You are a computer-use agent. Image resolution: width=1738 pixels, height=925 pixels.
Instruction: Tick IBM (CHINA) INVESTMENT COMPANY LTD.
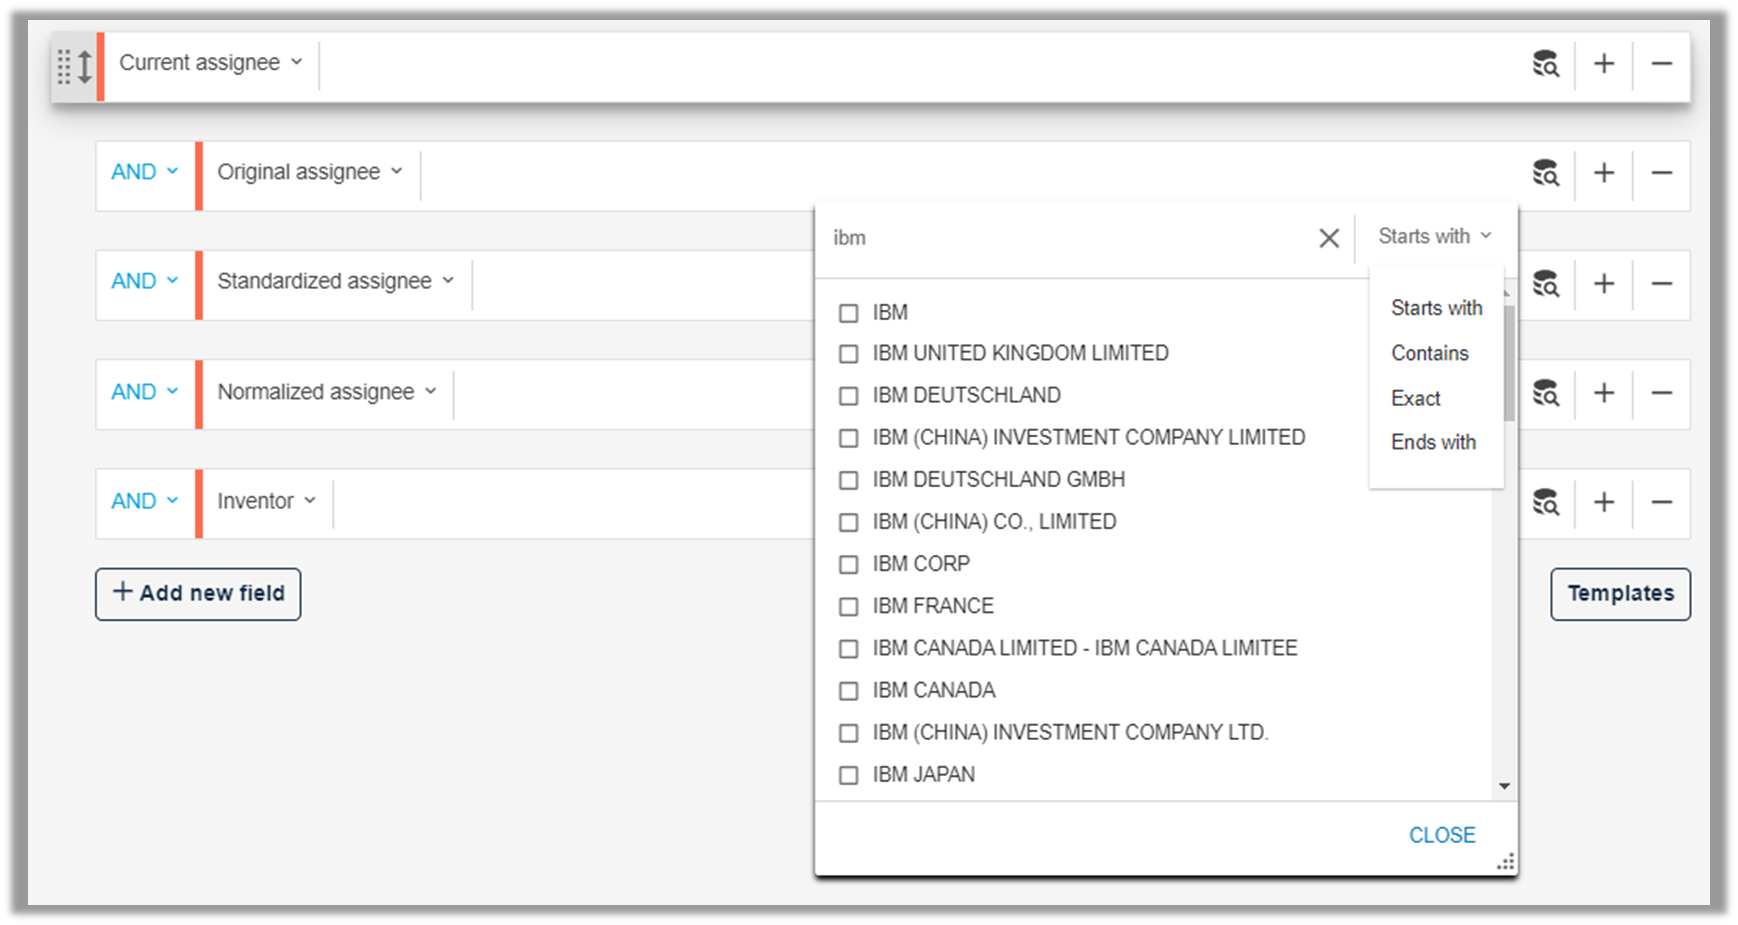pos(849,733)
